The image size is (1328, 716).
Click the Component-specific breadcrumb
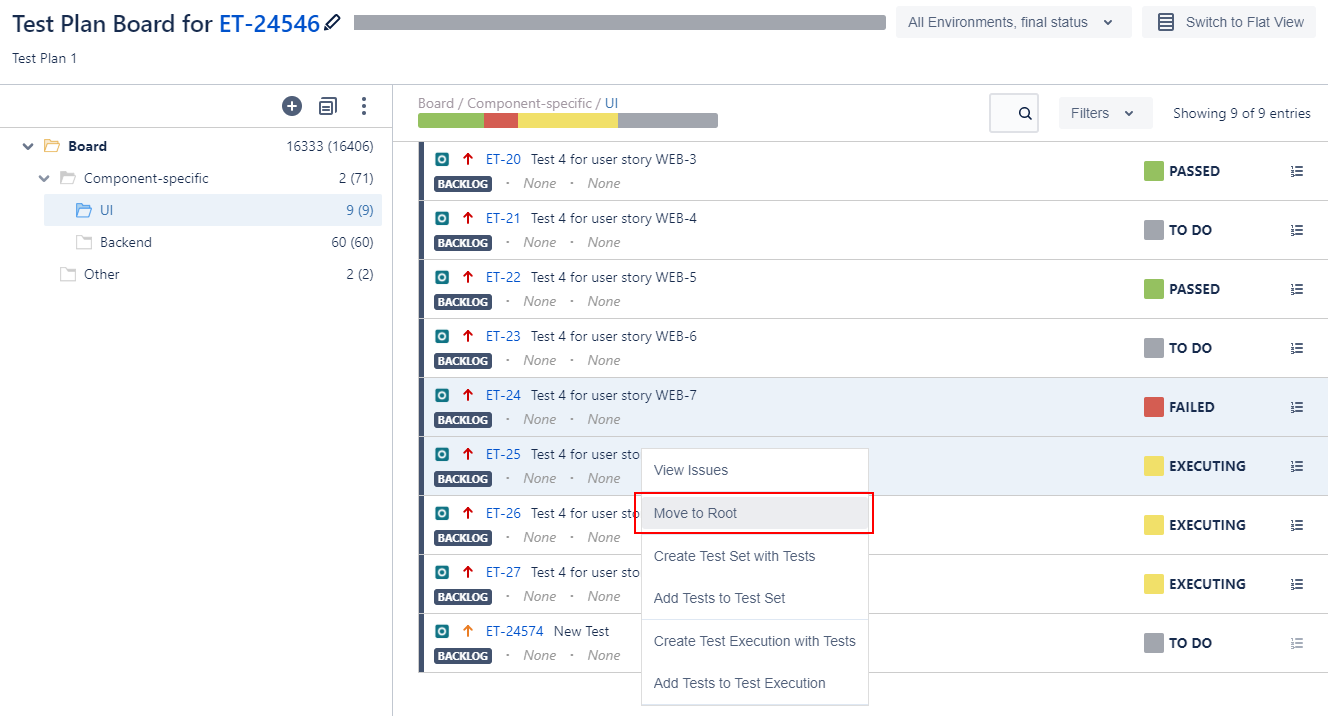point(529,103)
